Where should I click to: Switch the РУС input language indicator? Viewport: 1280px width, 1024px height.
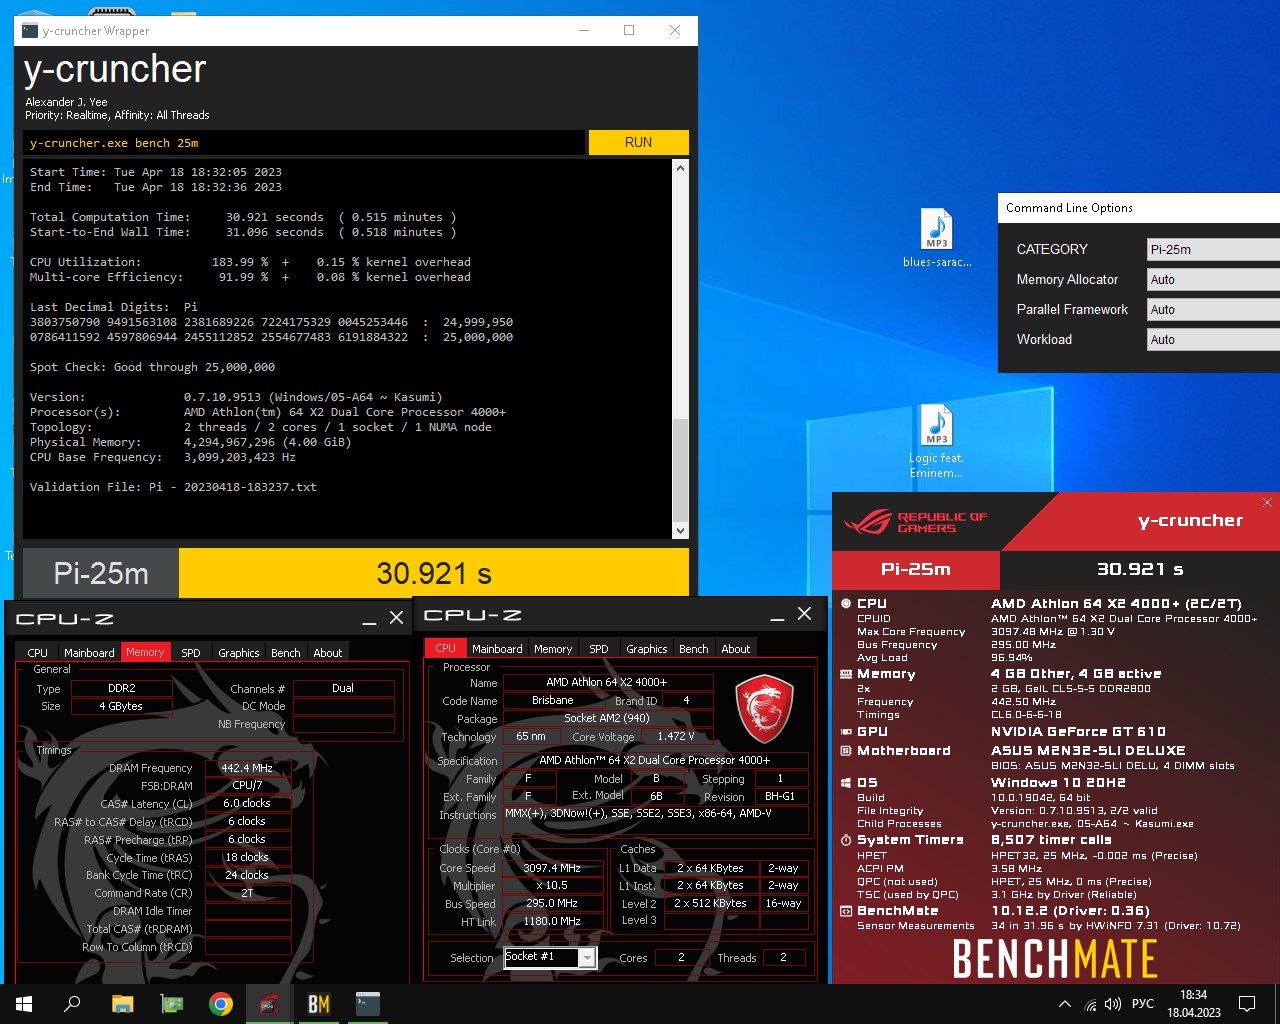click(1143, 1004)
